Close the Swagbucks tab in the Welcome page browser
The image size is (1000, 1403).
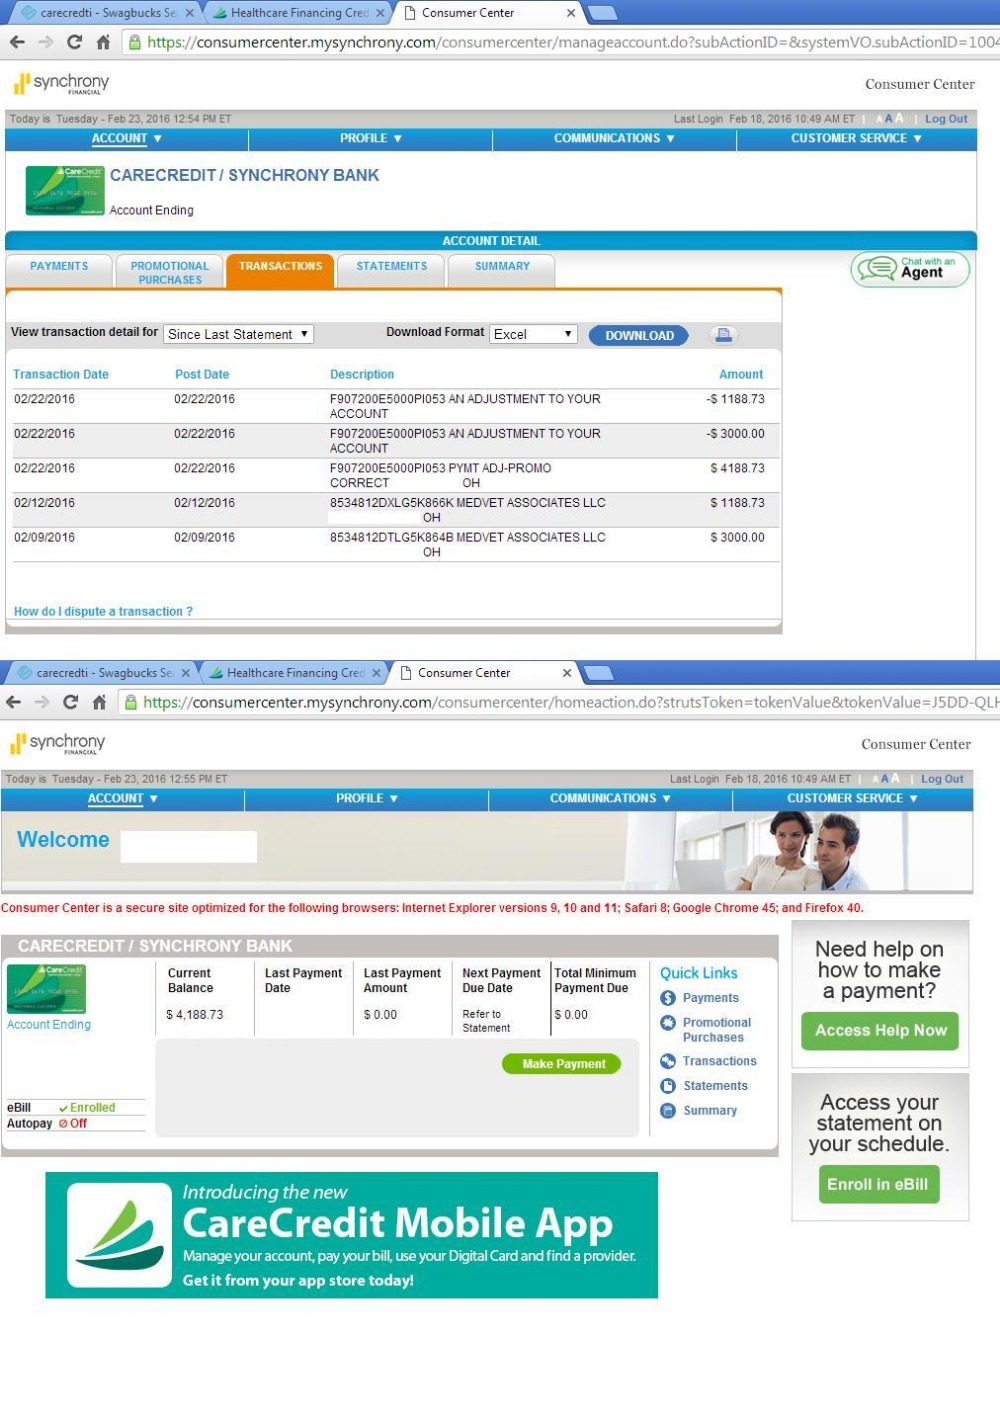tap(186, 673)
